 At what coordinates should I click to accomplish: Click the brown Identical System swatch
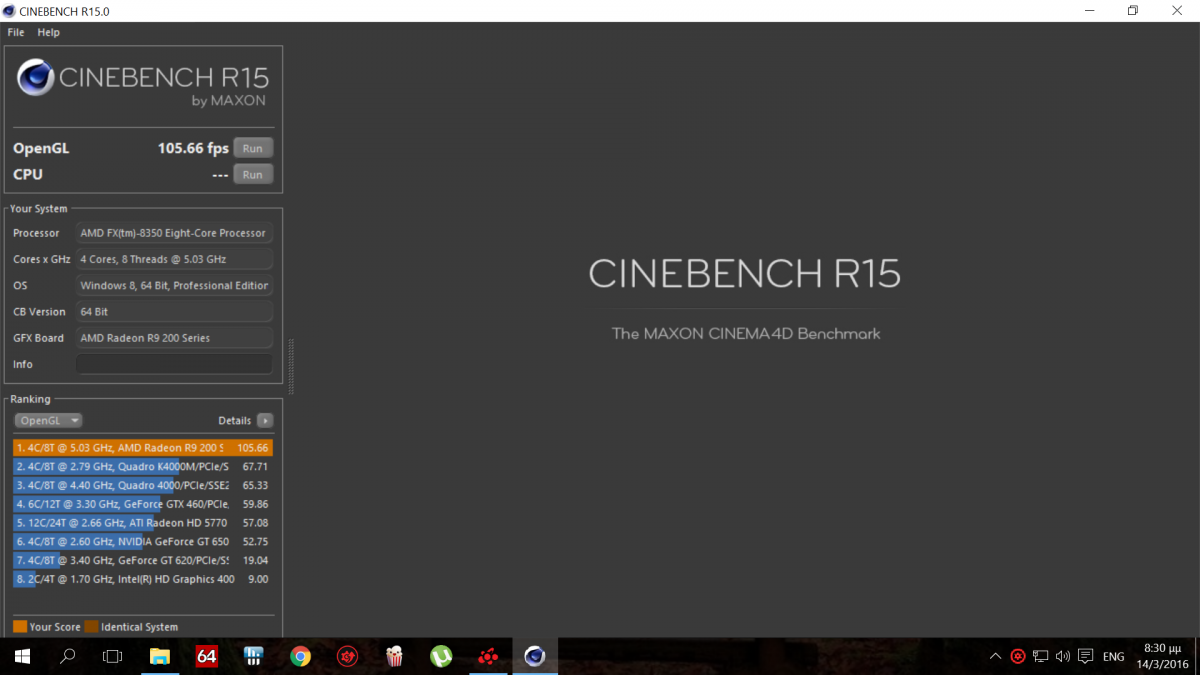click(x=91, y=627)
